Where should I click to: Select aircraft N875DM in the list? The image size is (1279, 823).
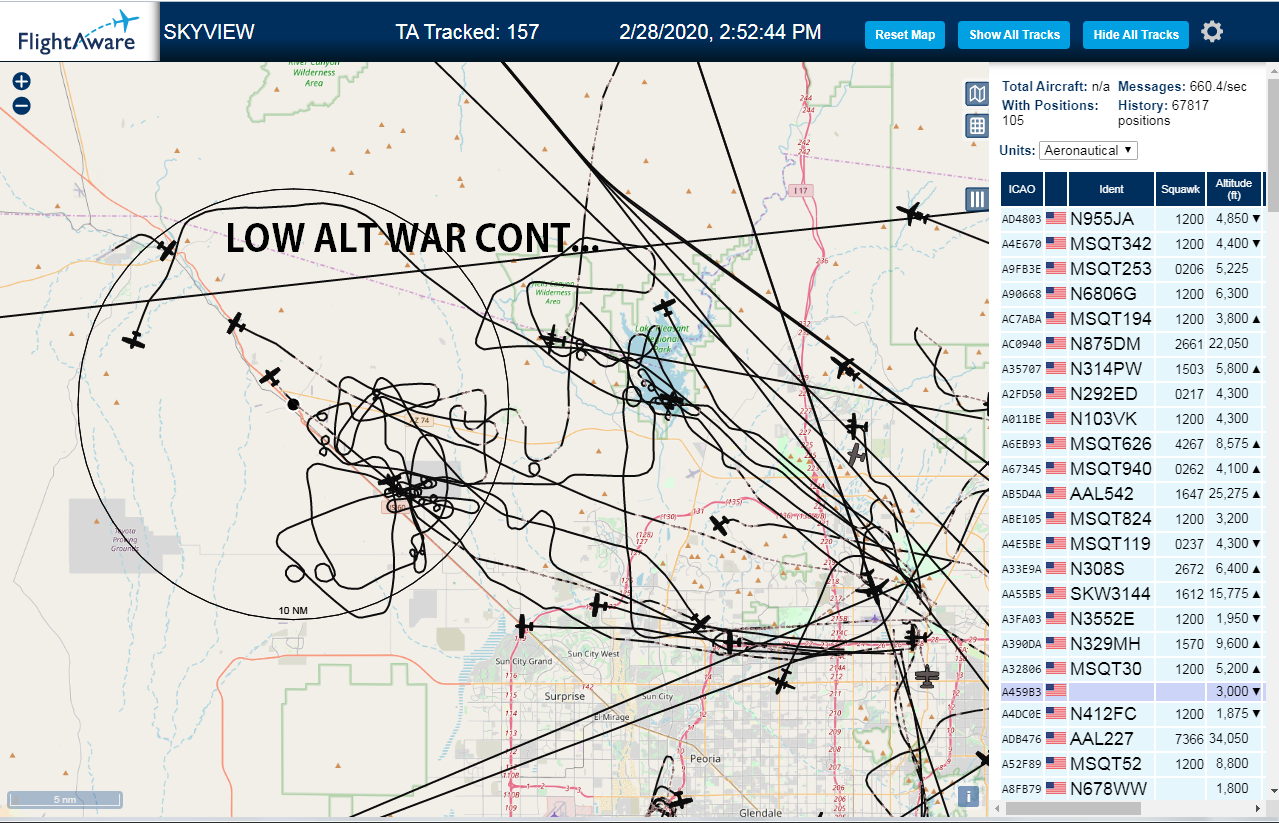pyautogui.click(x=1133, y=343)
